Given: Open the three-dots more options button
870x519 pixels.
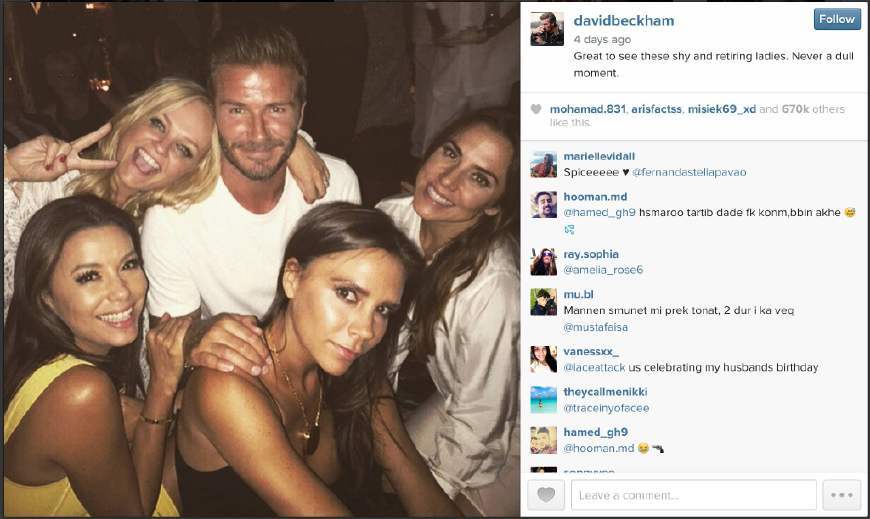Looking at the screenshot, I should [842, 495].
